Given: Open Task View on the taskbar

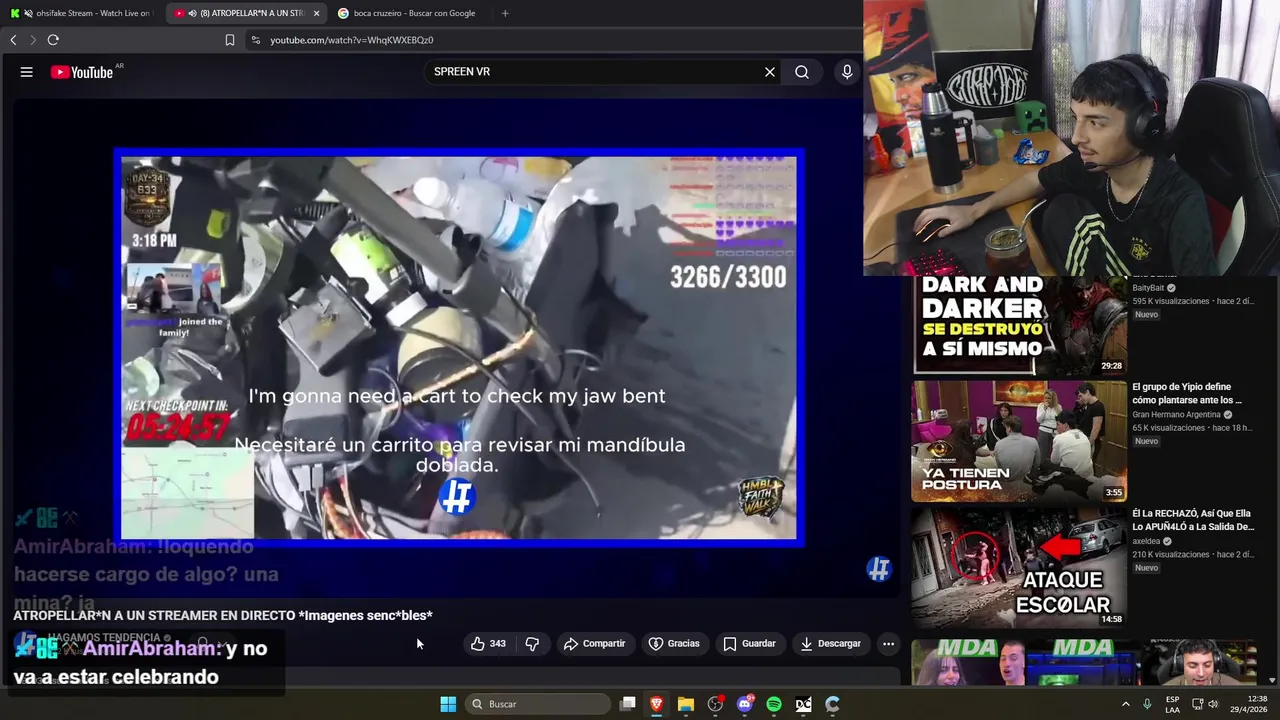Looking at the screenshot, I should pyautogui.click(x=628, y=704).
